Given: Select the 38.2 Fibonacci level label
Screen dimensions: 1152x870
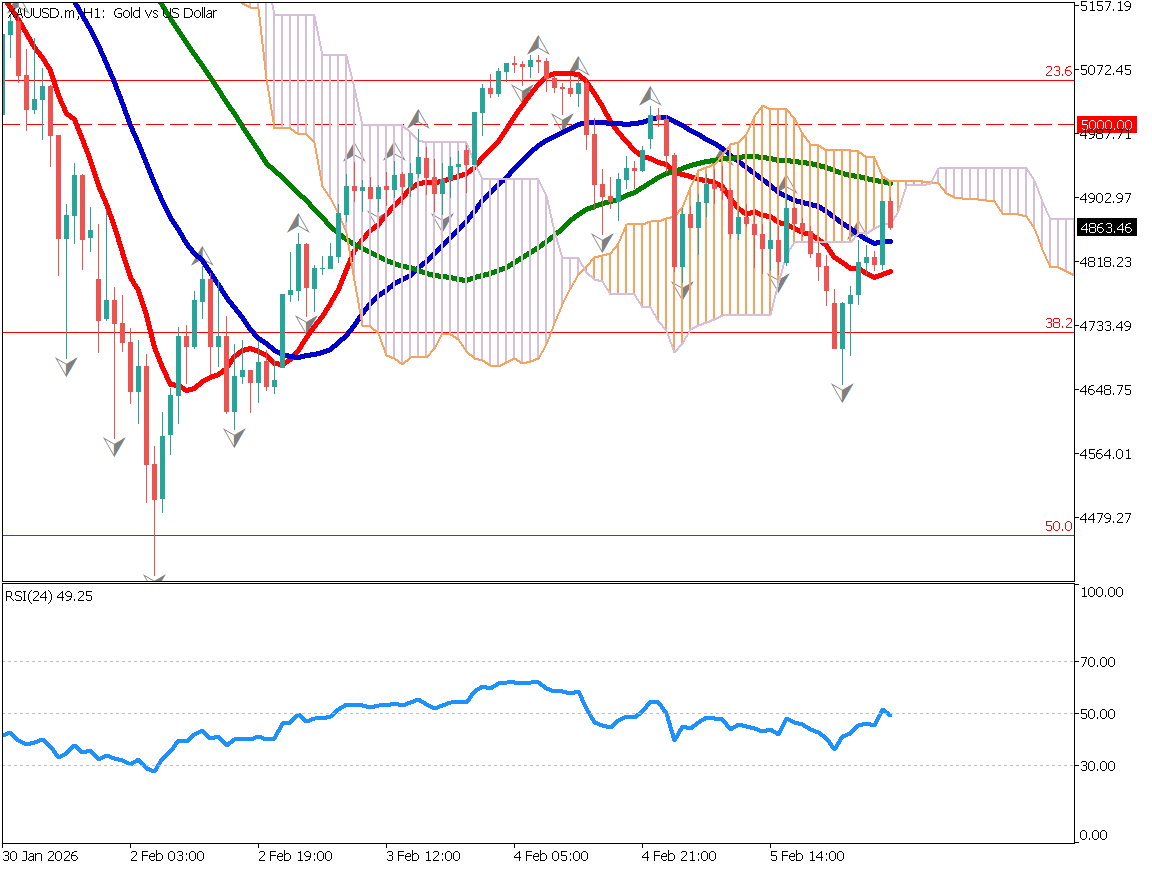Looking at the screenshot, I should 1058,324.
